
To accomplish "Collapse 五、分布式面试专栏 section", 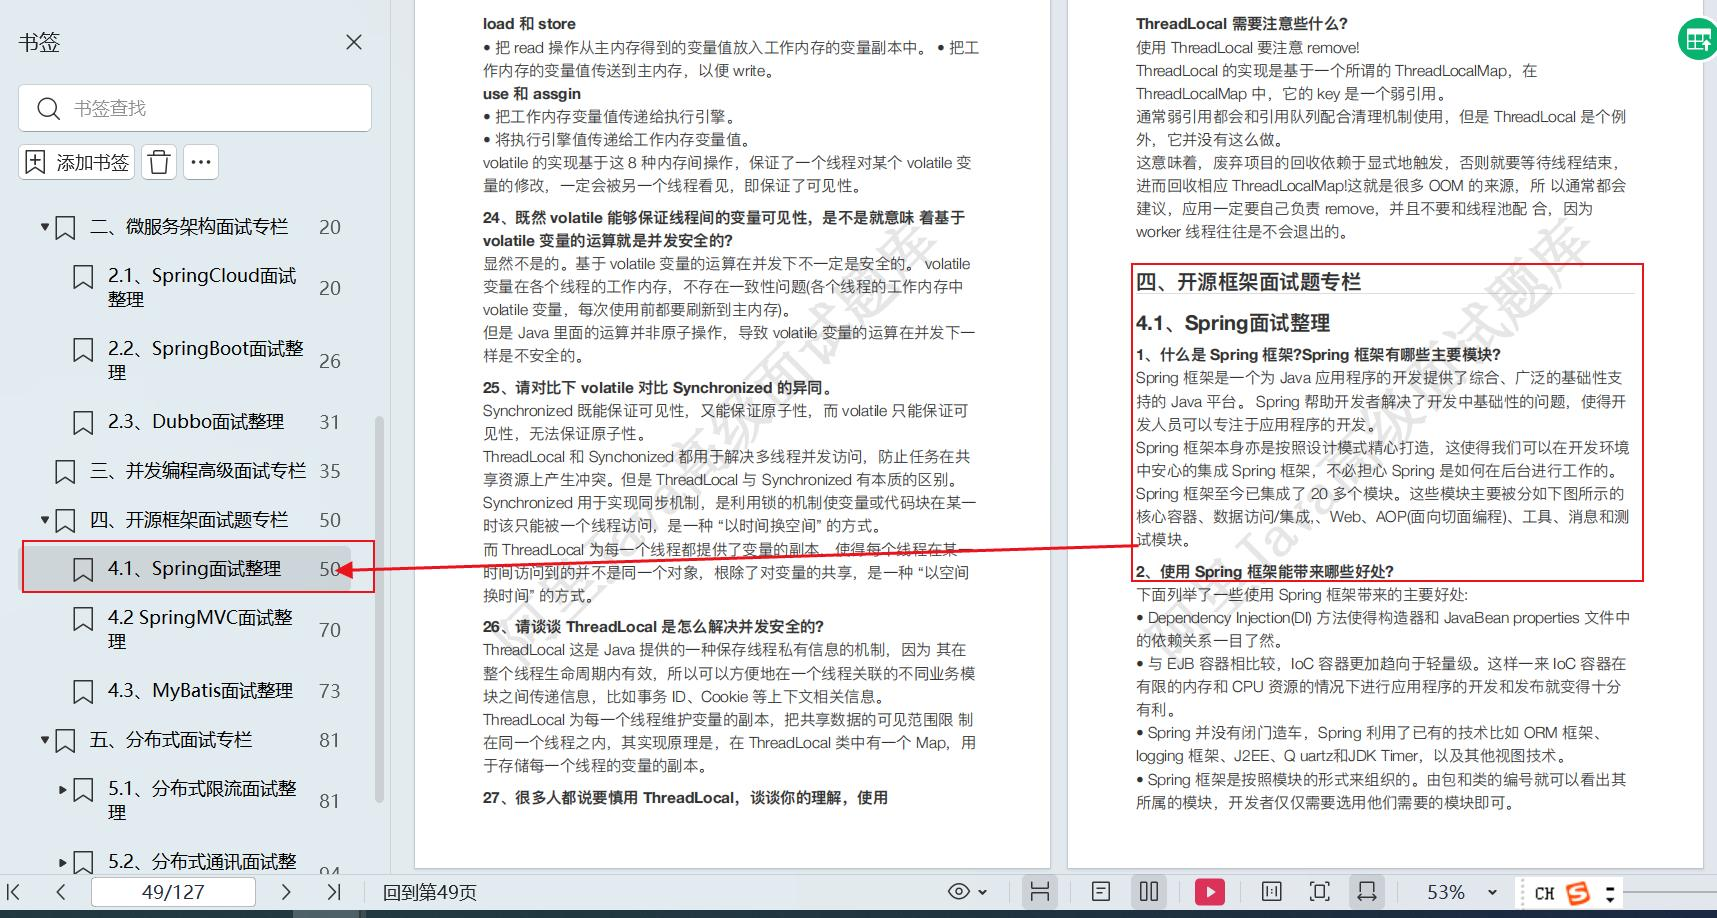I will 45,740.
